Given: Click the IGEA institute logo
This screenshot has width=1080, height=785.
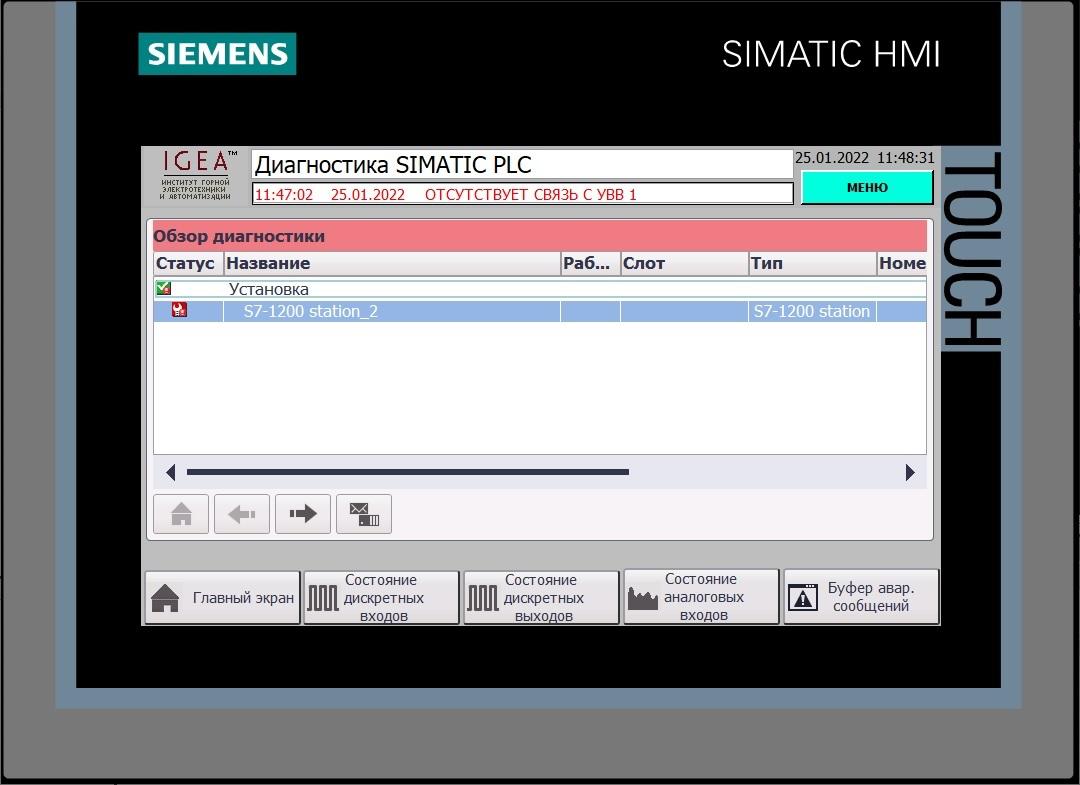Looking at the screenshot, I should click(196, 176).
